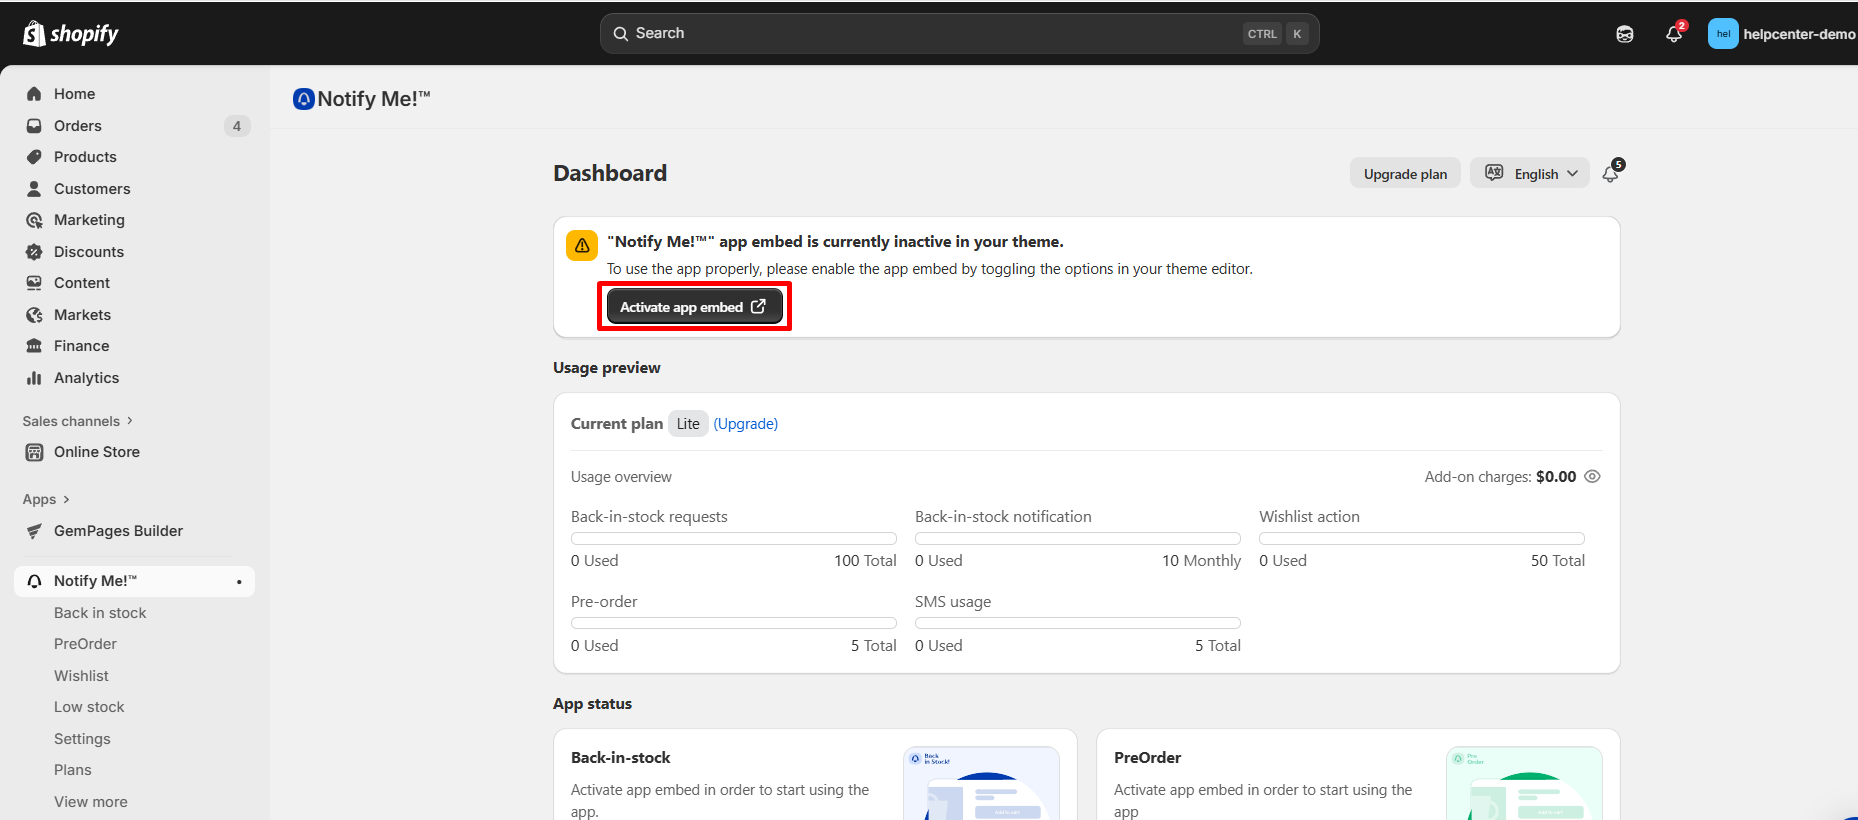Open the Sidekick assistant icon in header
Viewport: 1858px width, 820px height.
click(x=1625, y=34)
